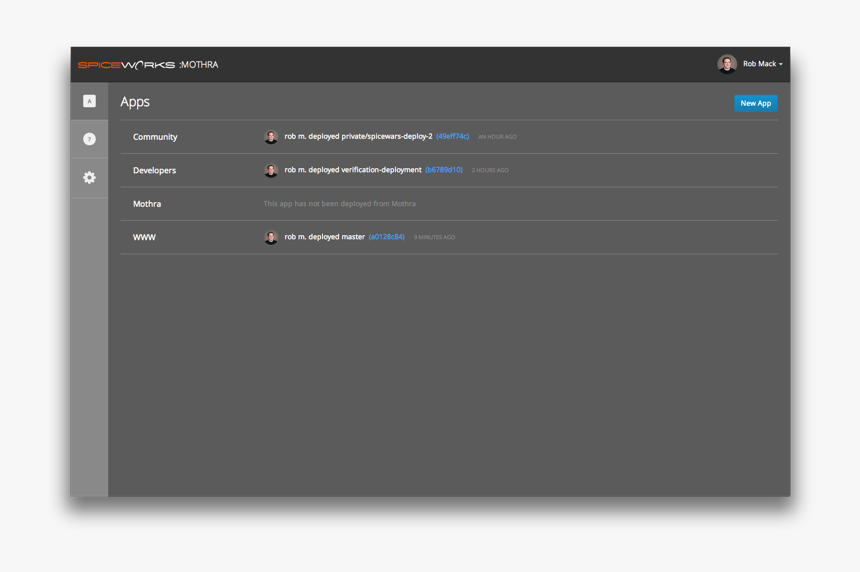Open the Mothra app

click(x=147, y=204)
